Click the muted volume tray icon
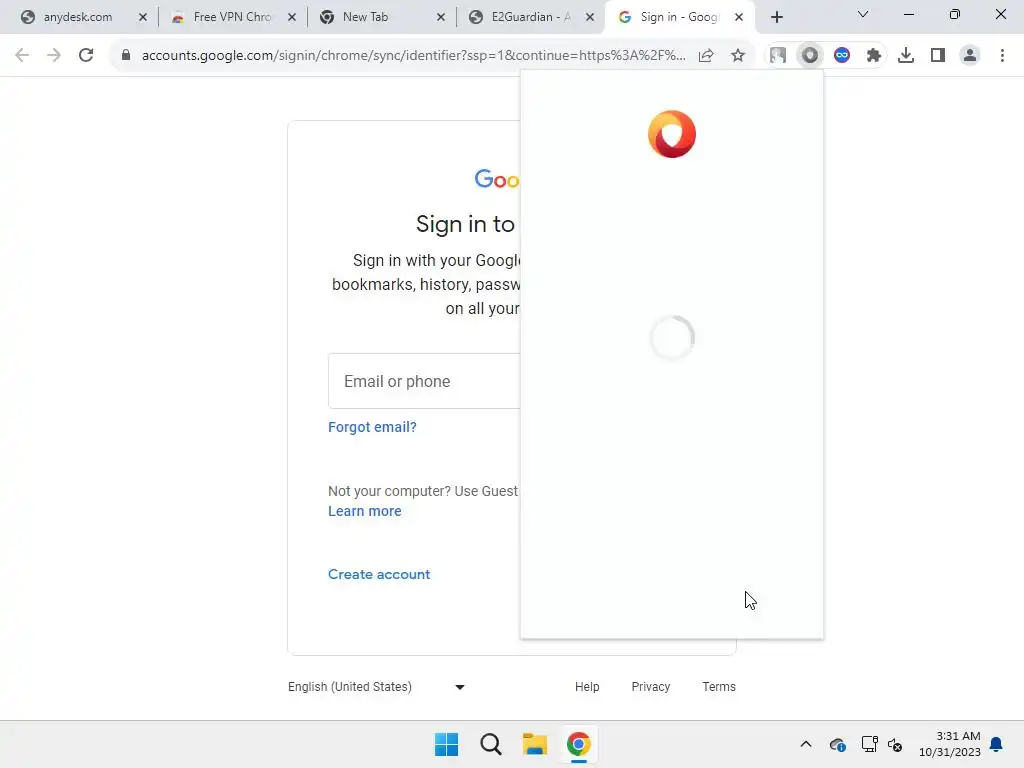The image size is (1024, 768). pos(895,744)
